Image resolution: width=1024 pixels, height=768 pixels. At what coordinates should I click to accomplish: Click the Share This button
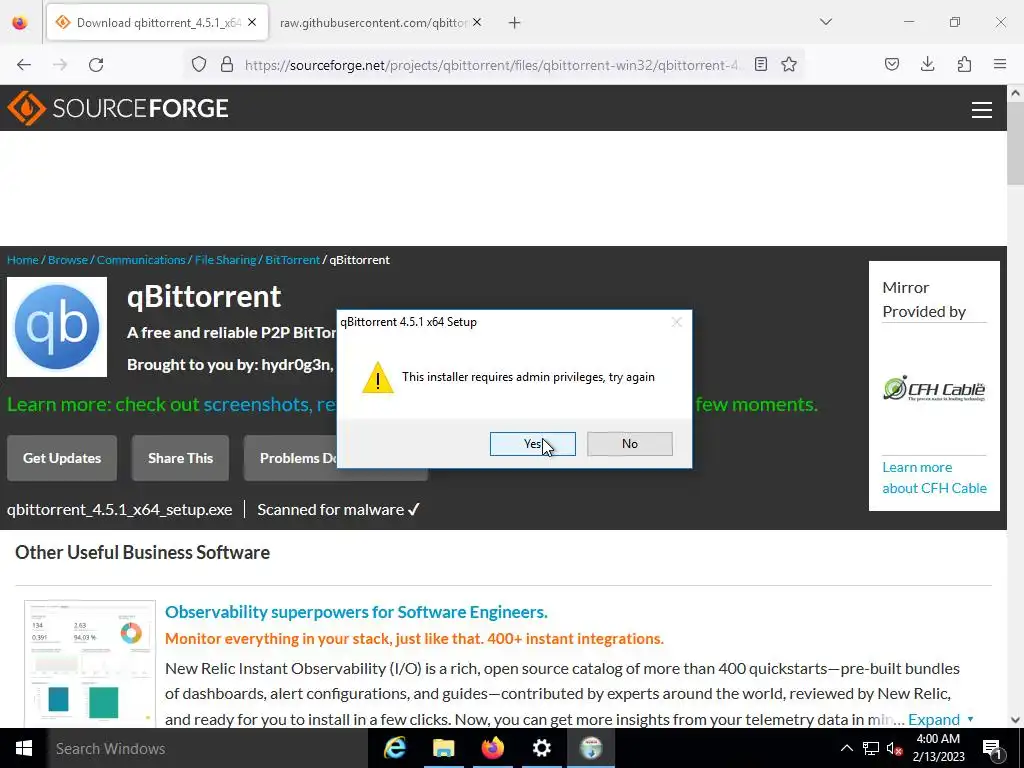point(180,458)
